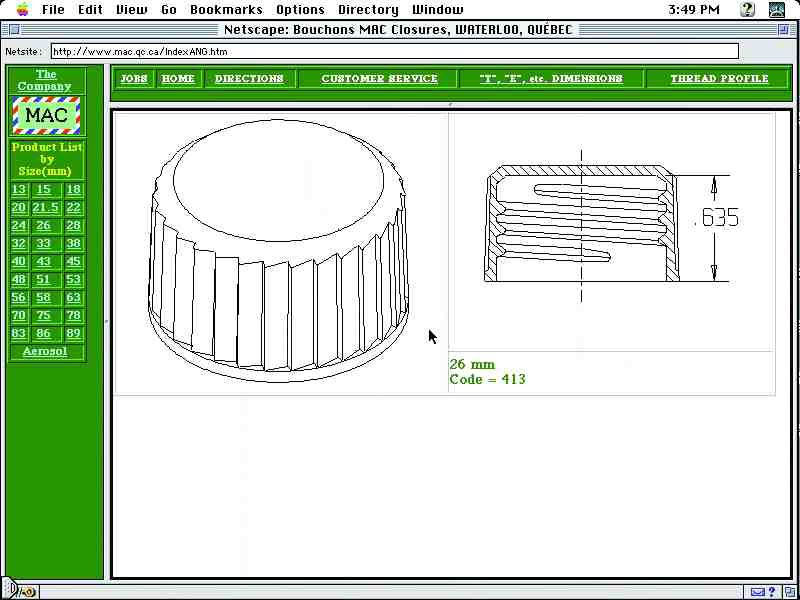Select size 53 in product list

(x=73, y=280)
